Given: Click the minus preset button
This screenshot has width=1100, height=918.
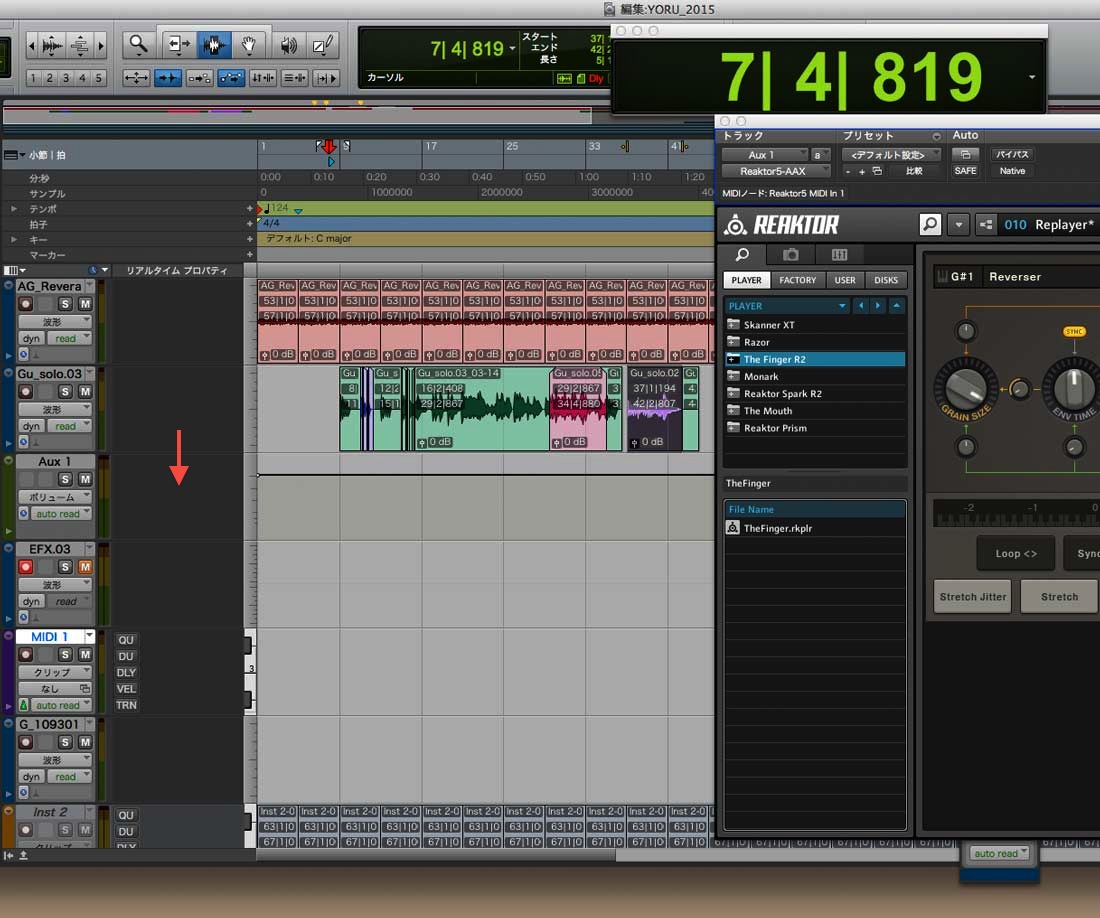Looking at the screenshot, I should point(848,171).
